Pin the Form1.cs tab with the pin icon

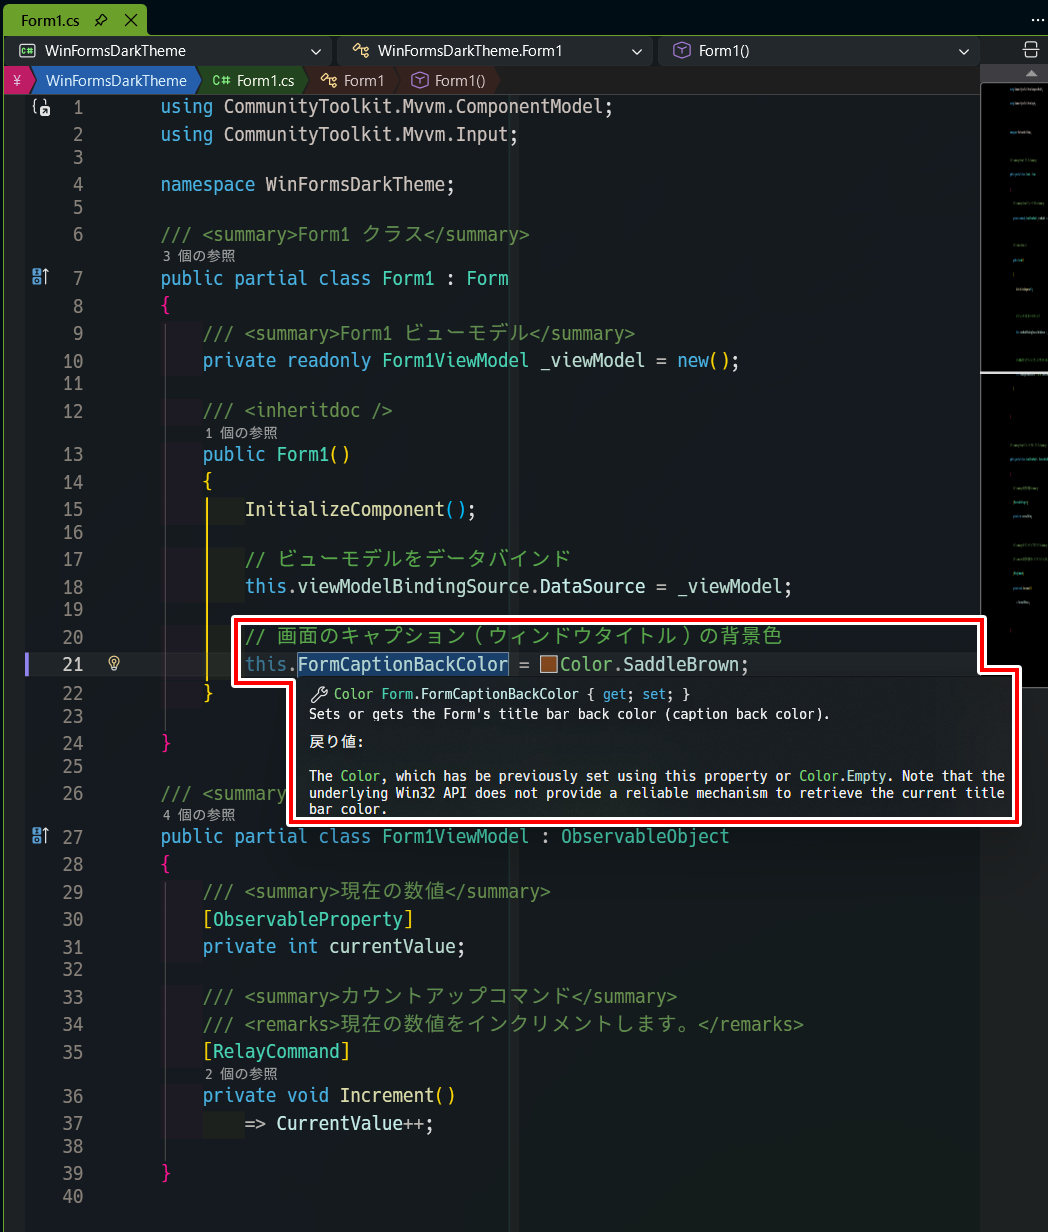(101, 20)
